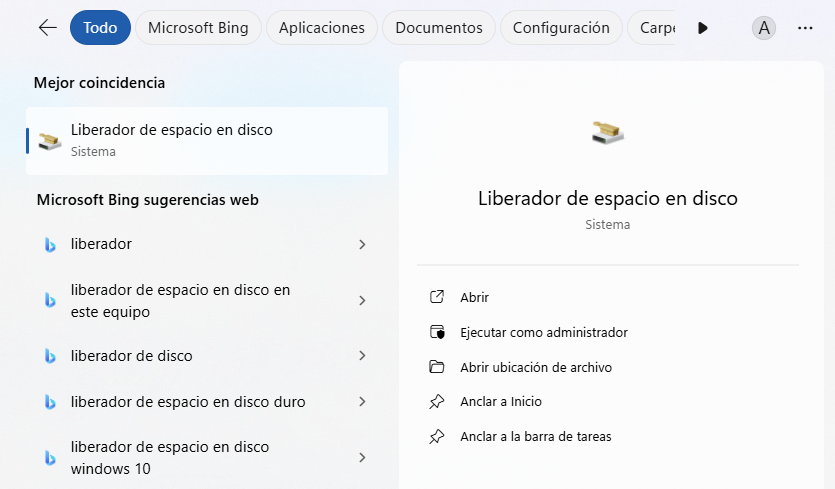Screen dimensions: 835x489
Task: Open the Aplicaciones filter tab
Action: click(322, 28)
